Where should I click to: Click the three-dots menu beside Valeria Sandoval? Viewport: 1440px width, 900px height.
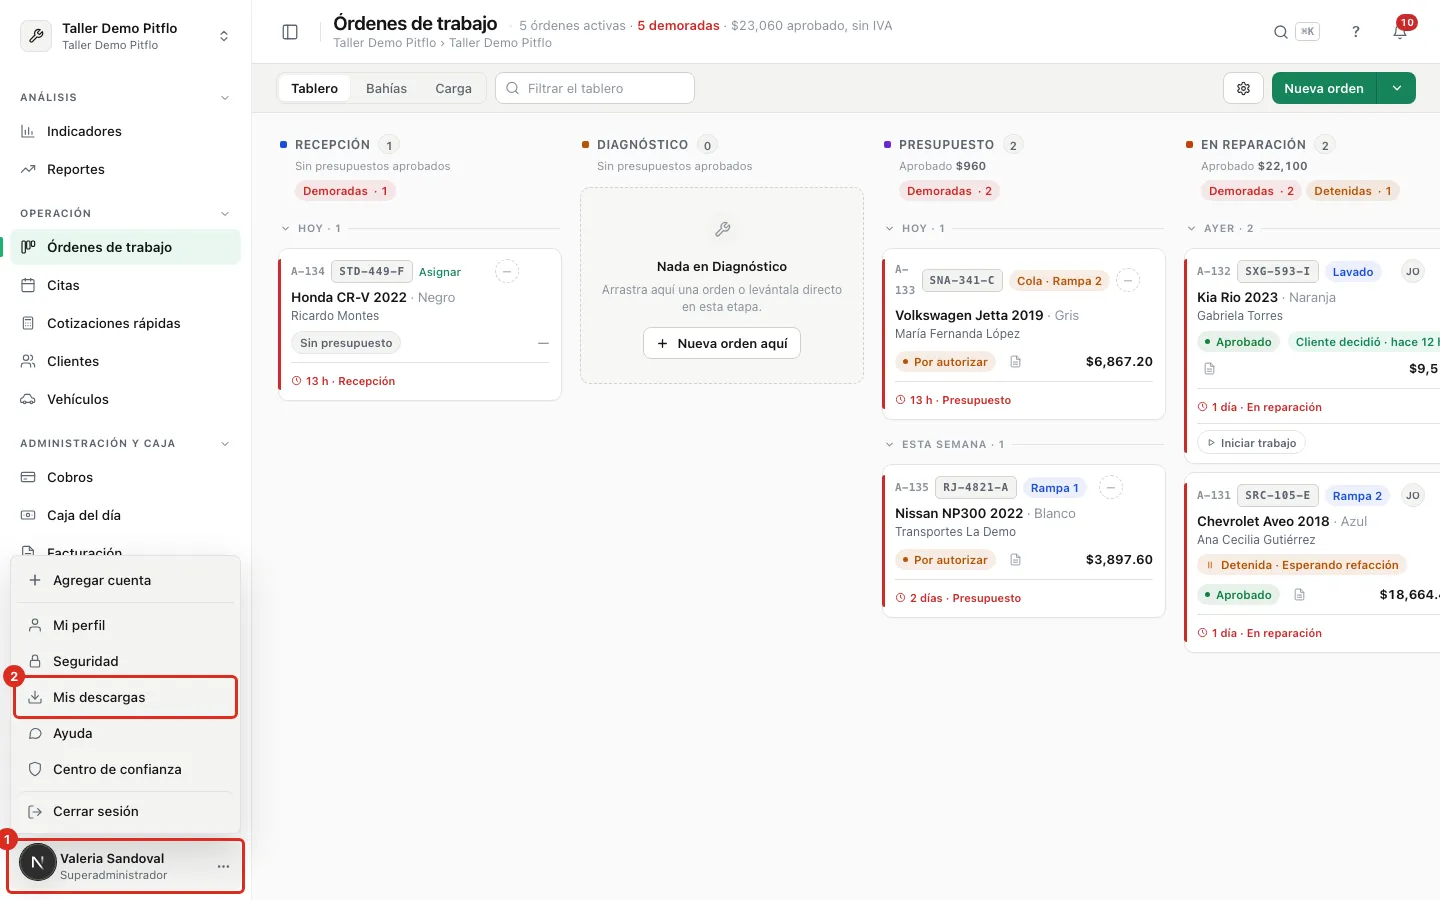pos(223,866)
